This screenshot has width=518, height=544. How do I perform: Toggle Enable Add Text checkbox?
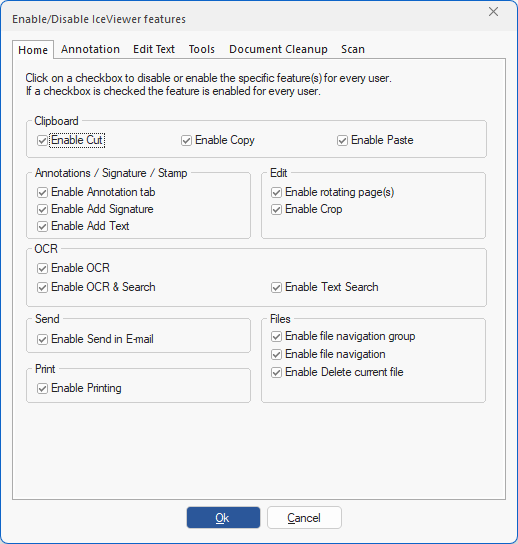click(42, 227)
